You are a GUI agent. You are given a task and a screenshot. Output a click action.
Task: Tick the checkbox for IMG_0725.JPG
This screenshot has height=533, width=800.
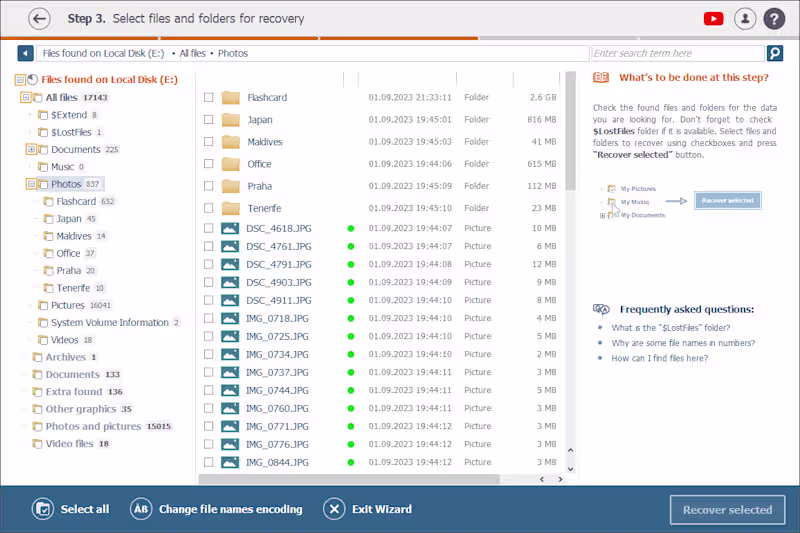[x=209, y=336]
